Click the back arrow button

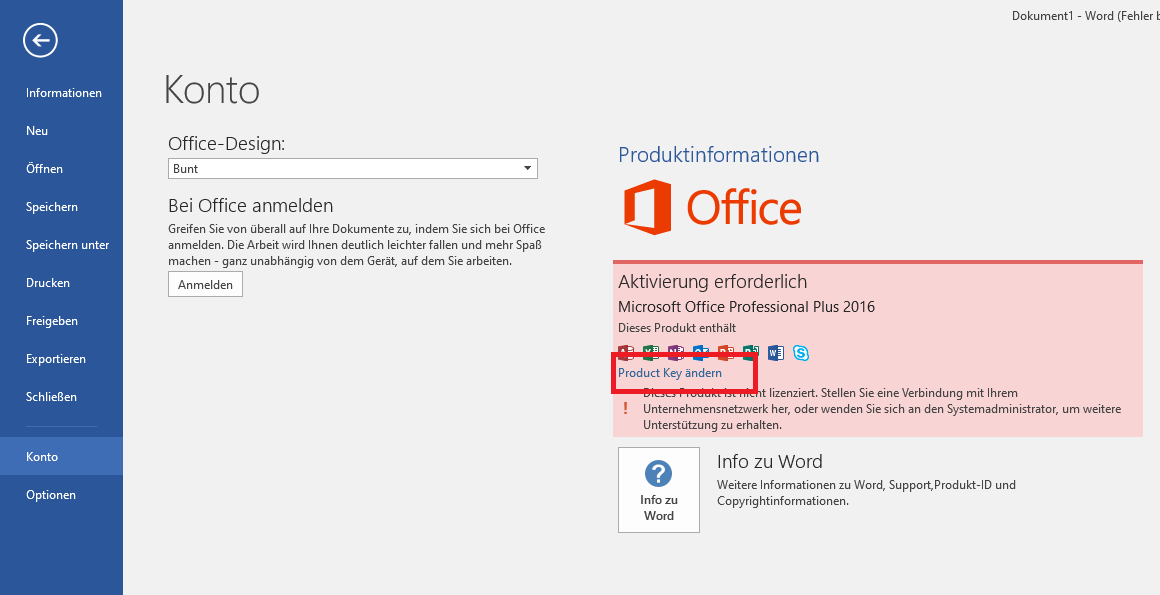coord(41,40)
